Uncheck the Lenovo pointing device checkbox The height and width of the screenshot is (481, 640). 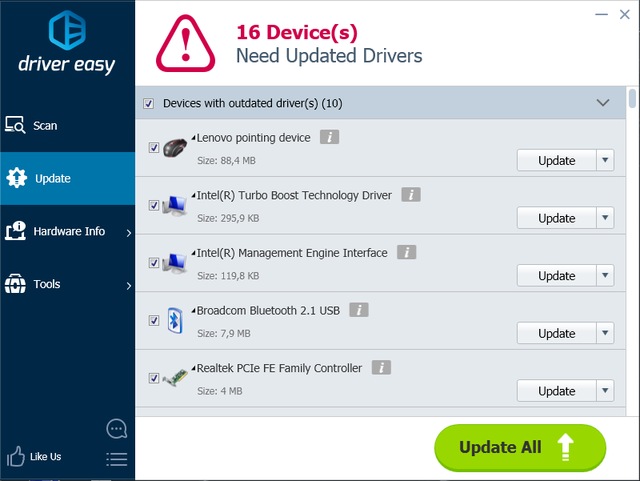[154, 148]
